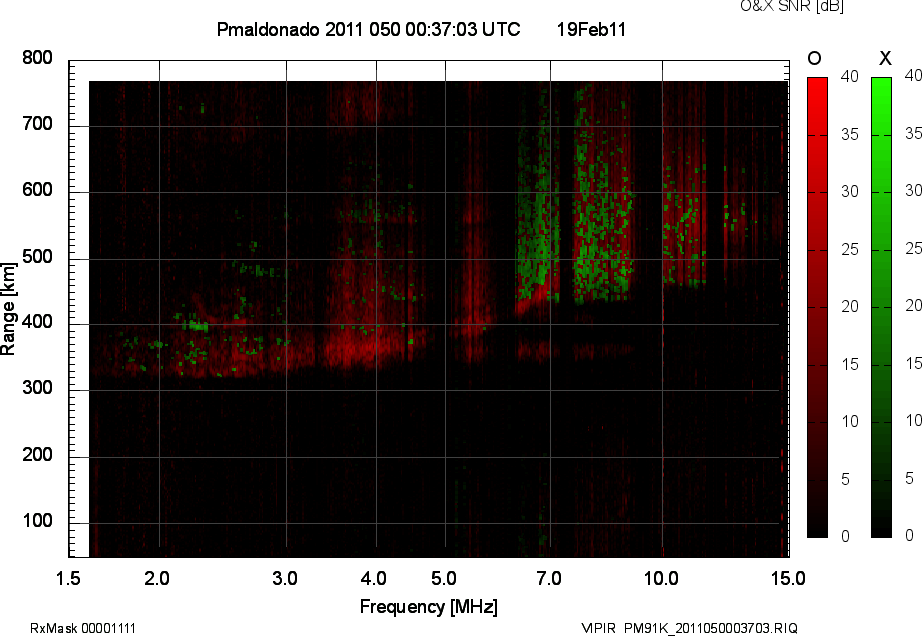Click the 'Range [km]' axis label
This screenshot has width=922, height=636.
8,309
